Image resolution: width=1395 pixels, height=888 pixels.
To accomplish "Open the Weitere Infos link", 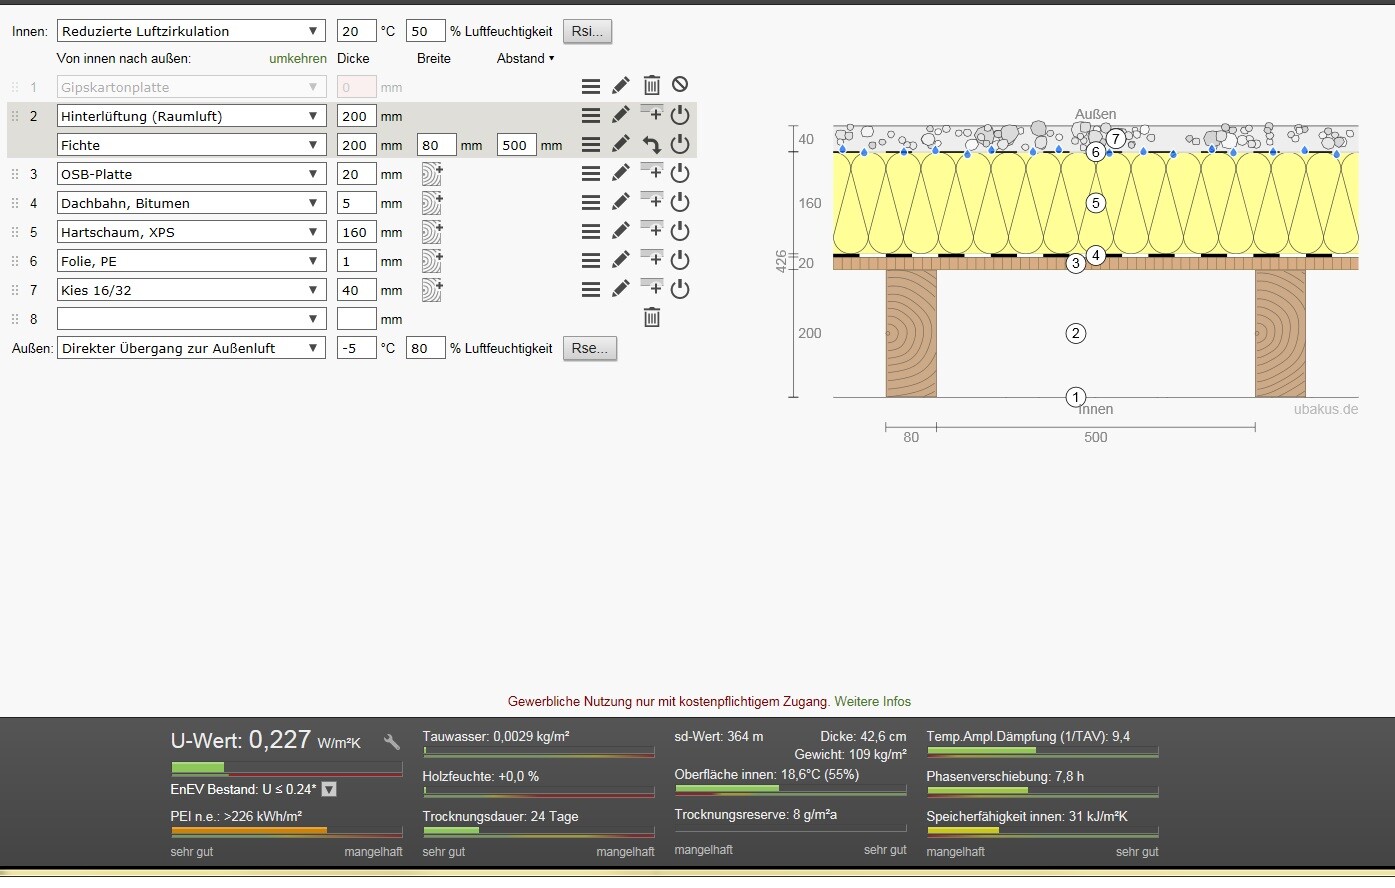I will pyautogui.click(x=872, y=701).
